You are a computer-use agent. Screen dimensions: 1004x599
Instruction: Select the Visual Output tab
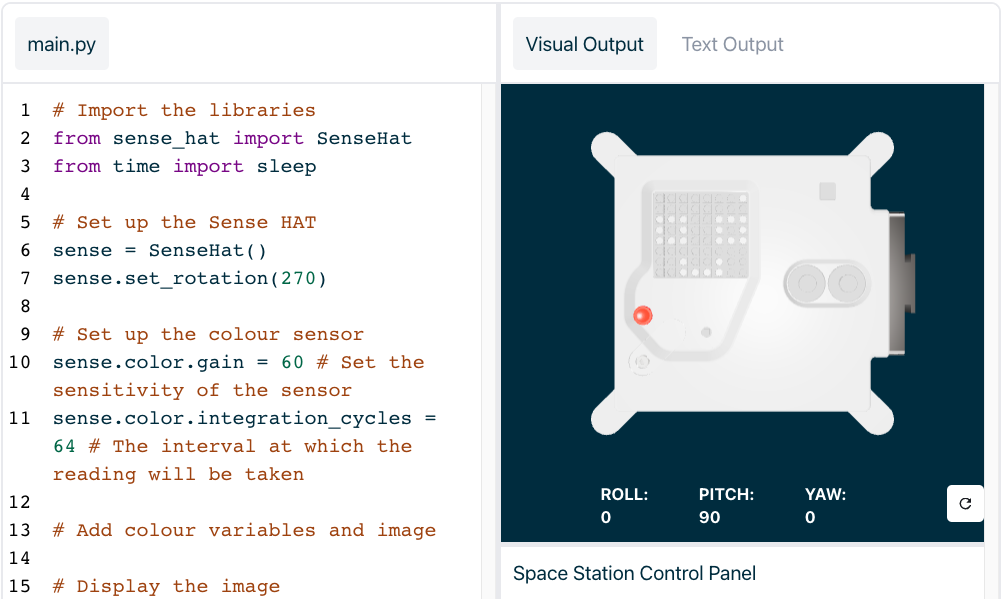pos(584,44)
